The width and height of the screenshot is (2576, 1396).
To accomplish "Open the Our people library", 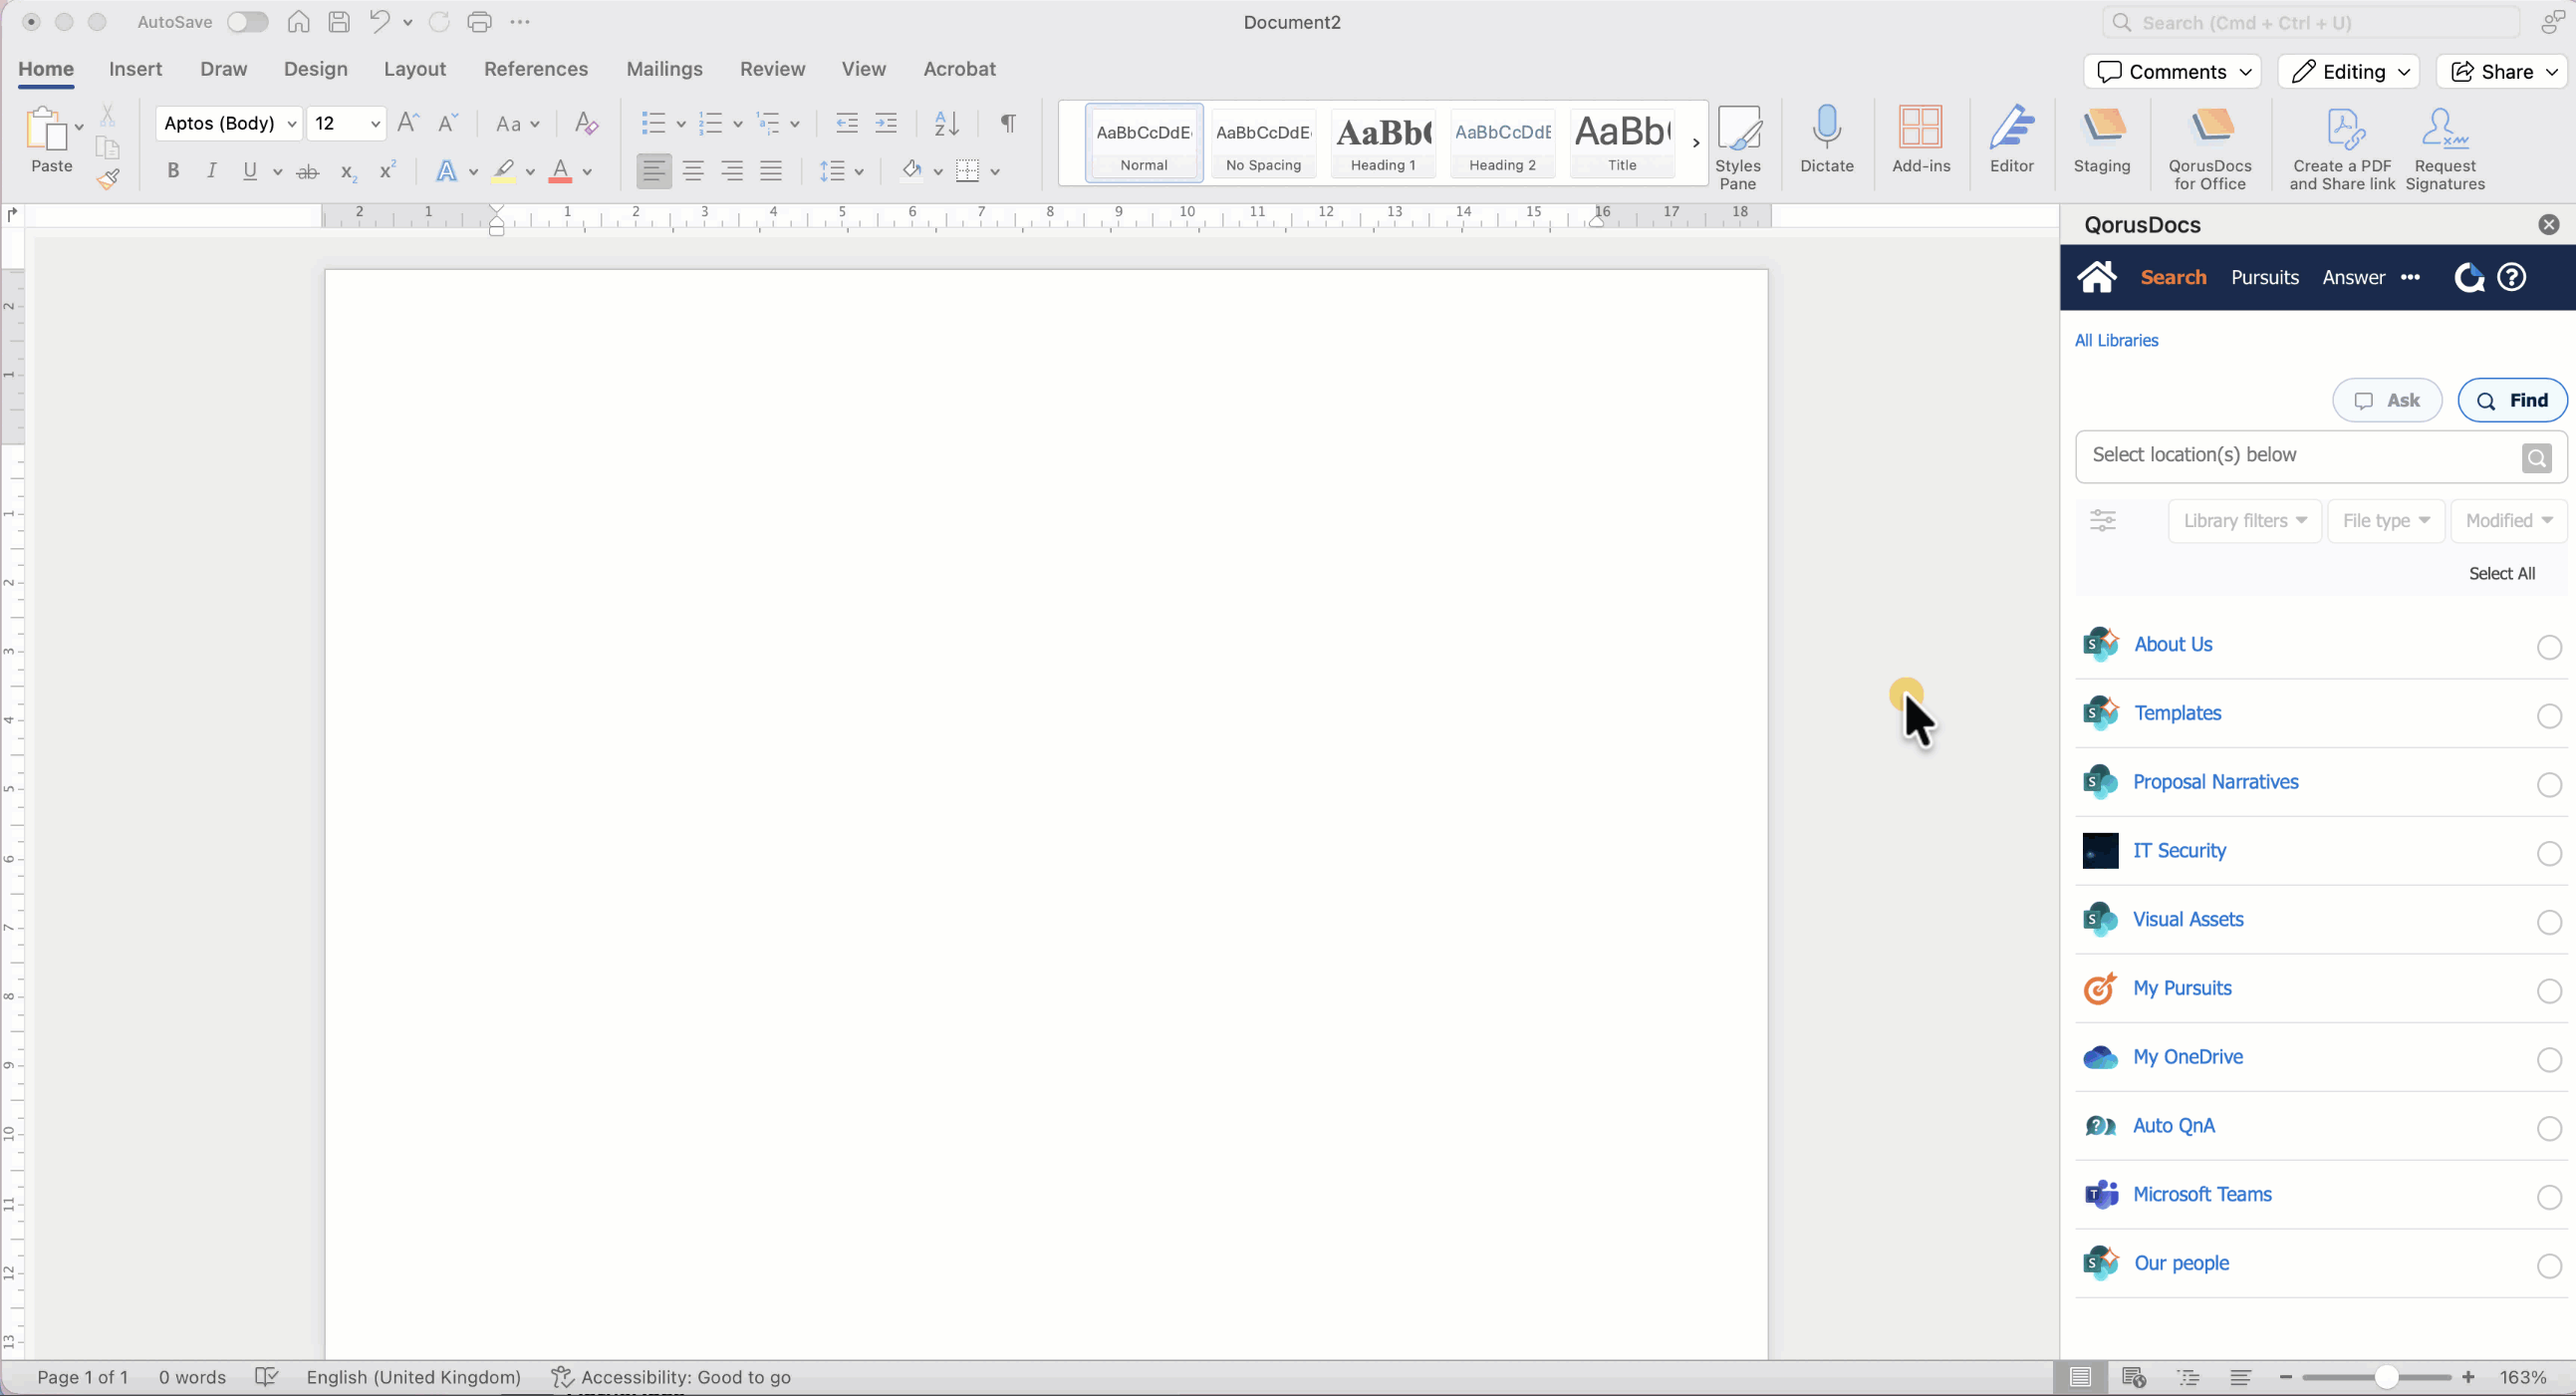I will (x=2181, y=1263).
